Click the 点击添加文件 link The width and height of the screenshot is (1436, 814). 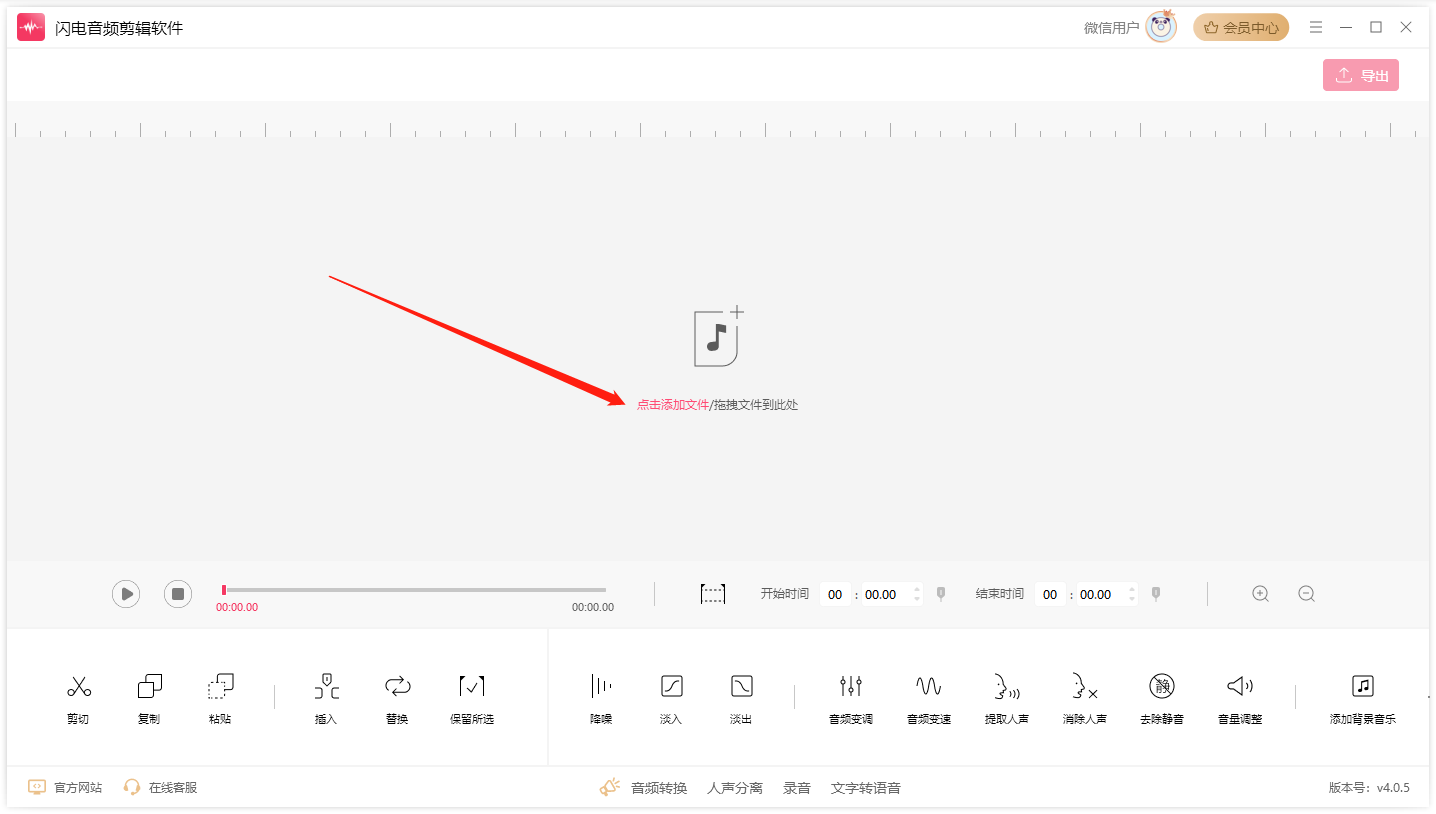[673, 405]
